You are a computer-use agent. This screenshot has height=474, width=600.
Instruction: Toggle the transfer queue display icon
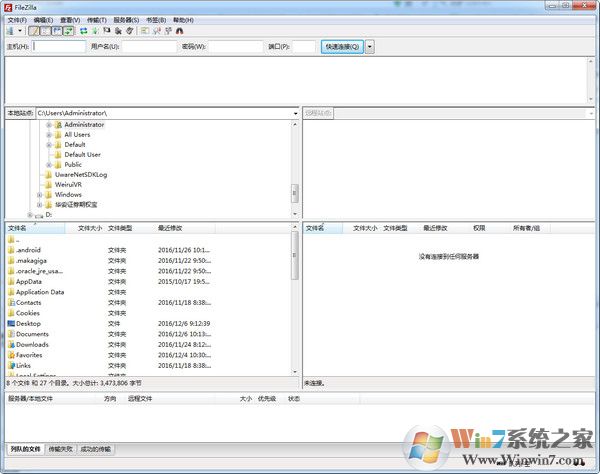[x=68, y=31]
